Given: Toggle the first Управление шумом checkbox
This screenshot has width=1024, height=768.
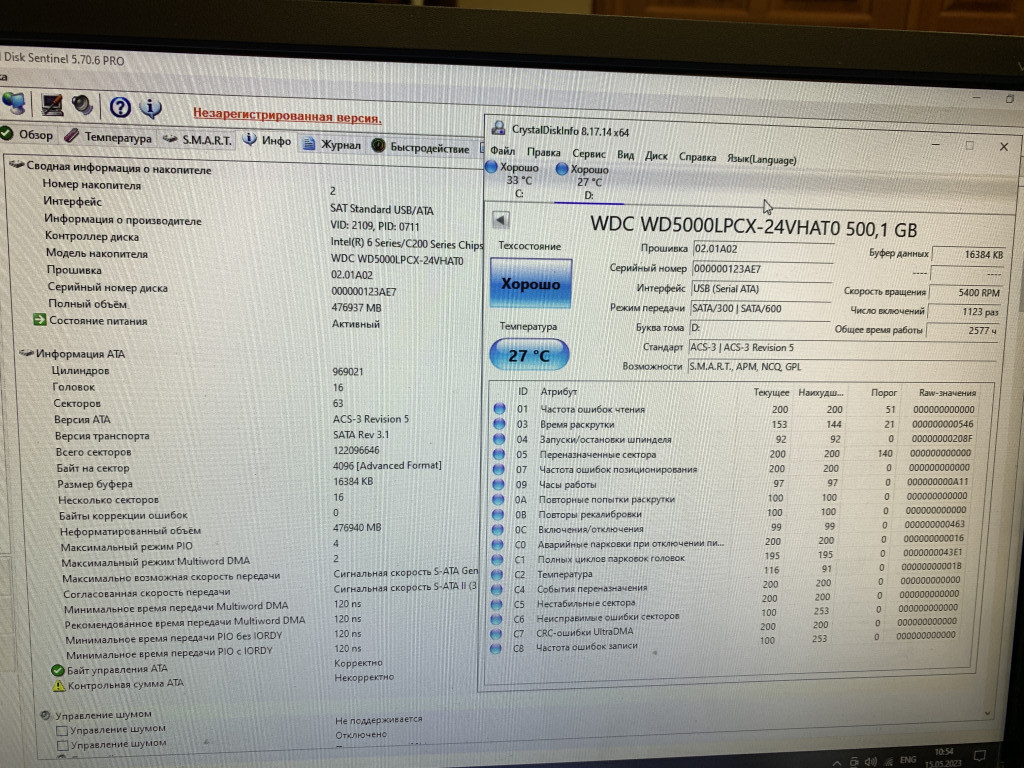Looking at the screenshot, I should (62, 730).
